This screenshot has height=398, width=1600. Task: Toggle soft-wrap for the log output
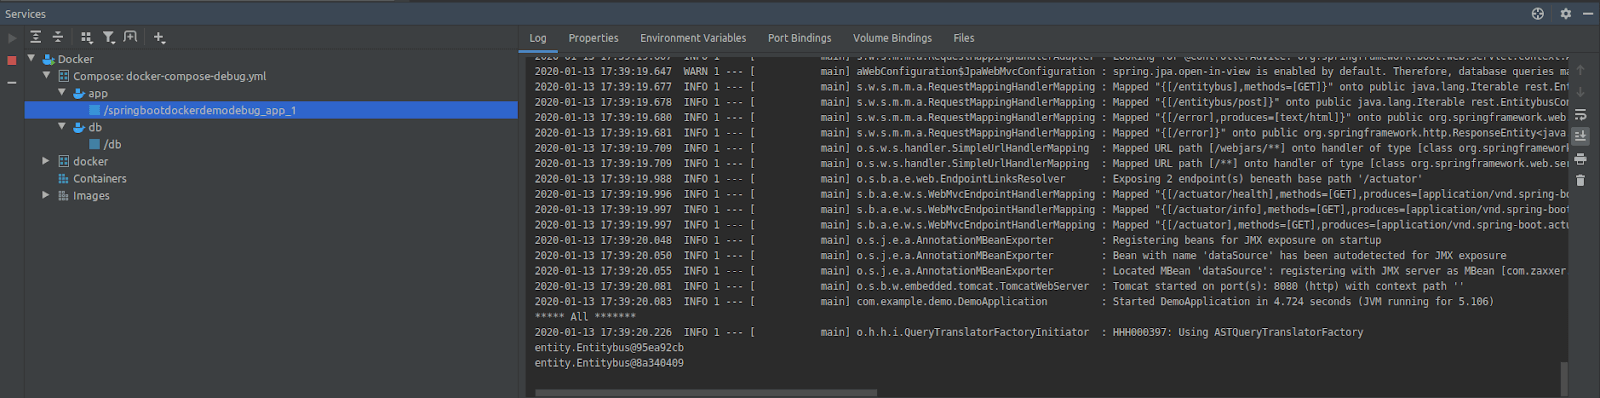[x=1580, y=114]
